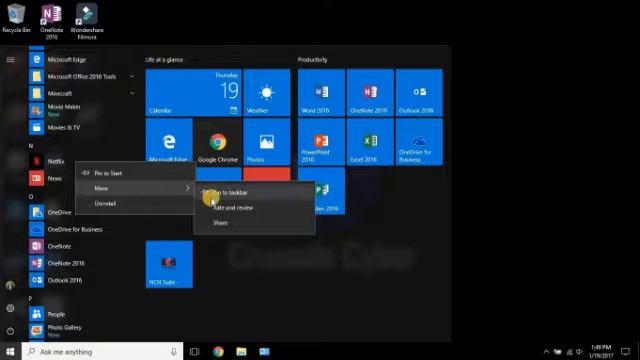
Task: Open OneDrive for Business in the list
Action: pyautogui.click(x=82, y=229)
